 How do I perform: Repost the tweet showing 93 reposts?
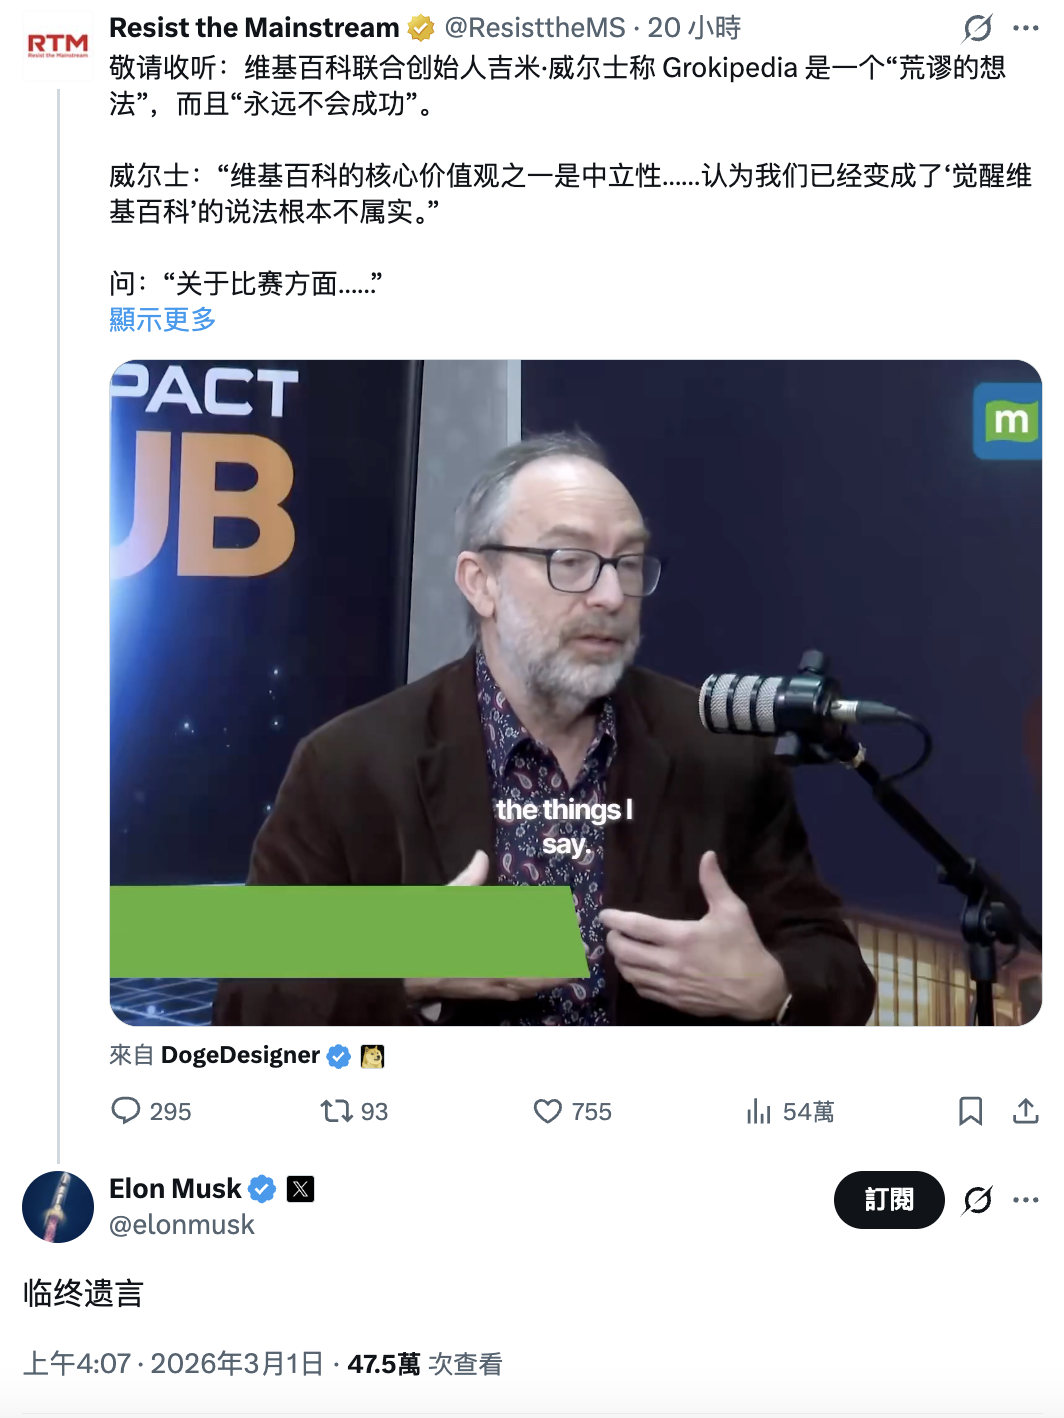(335, 1111)
